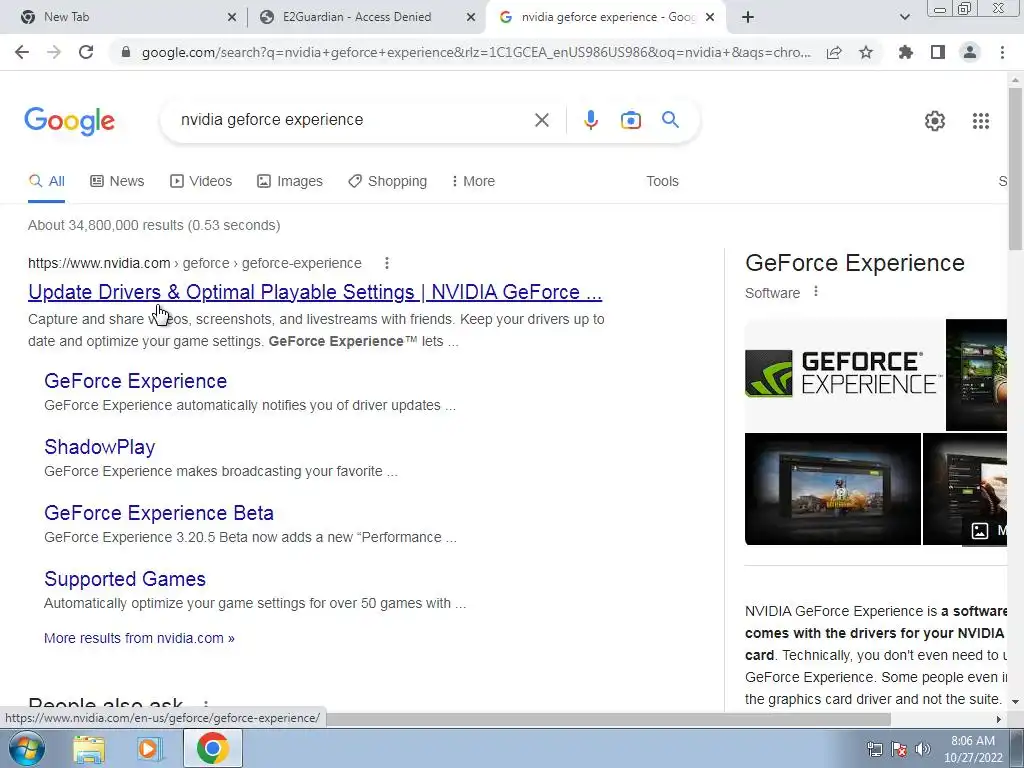Reload the page with the refresh icon
The width and height of the screenshot is (1024, 768).
point(86,52)
